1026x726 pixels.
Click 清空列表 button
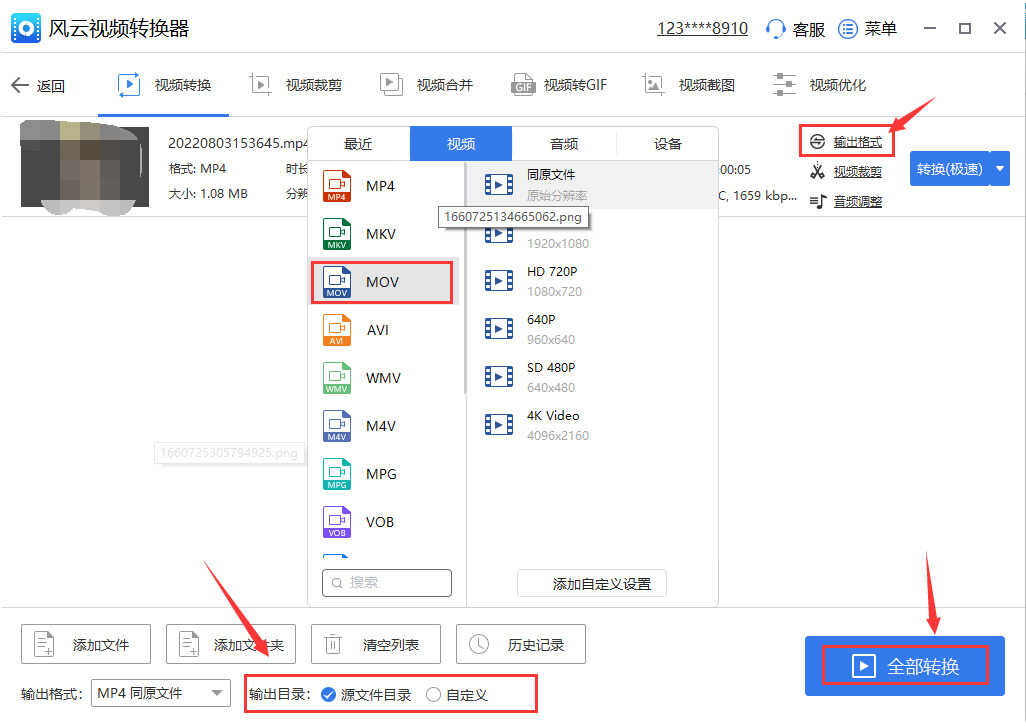(376, 644)
